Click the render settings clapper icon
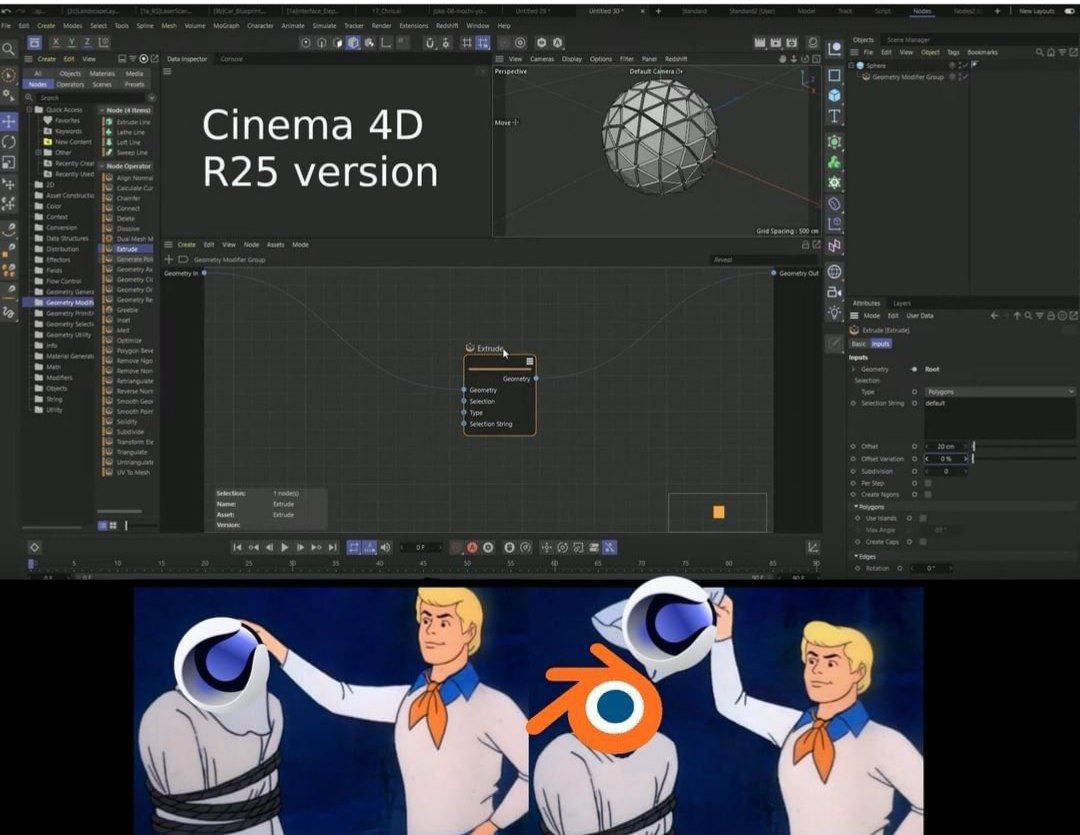 pyautogui.click(x=791, y=42)
